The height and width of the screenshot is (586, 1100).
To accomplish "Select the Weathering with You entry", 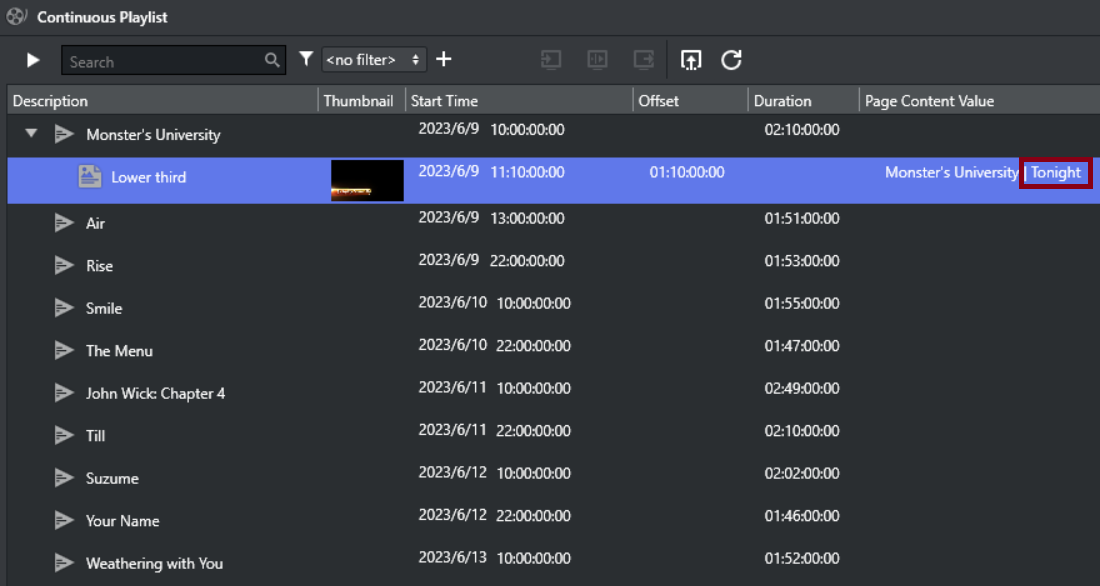I will (x=154, y=563).
